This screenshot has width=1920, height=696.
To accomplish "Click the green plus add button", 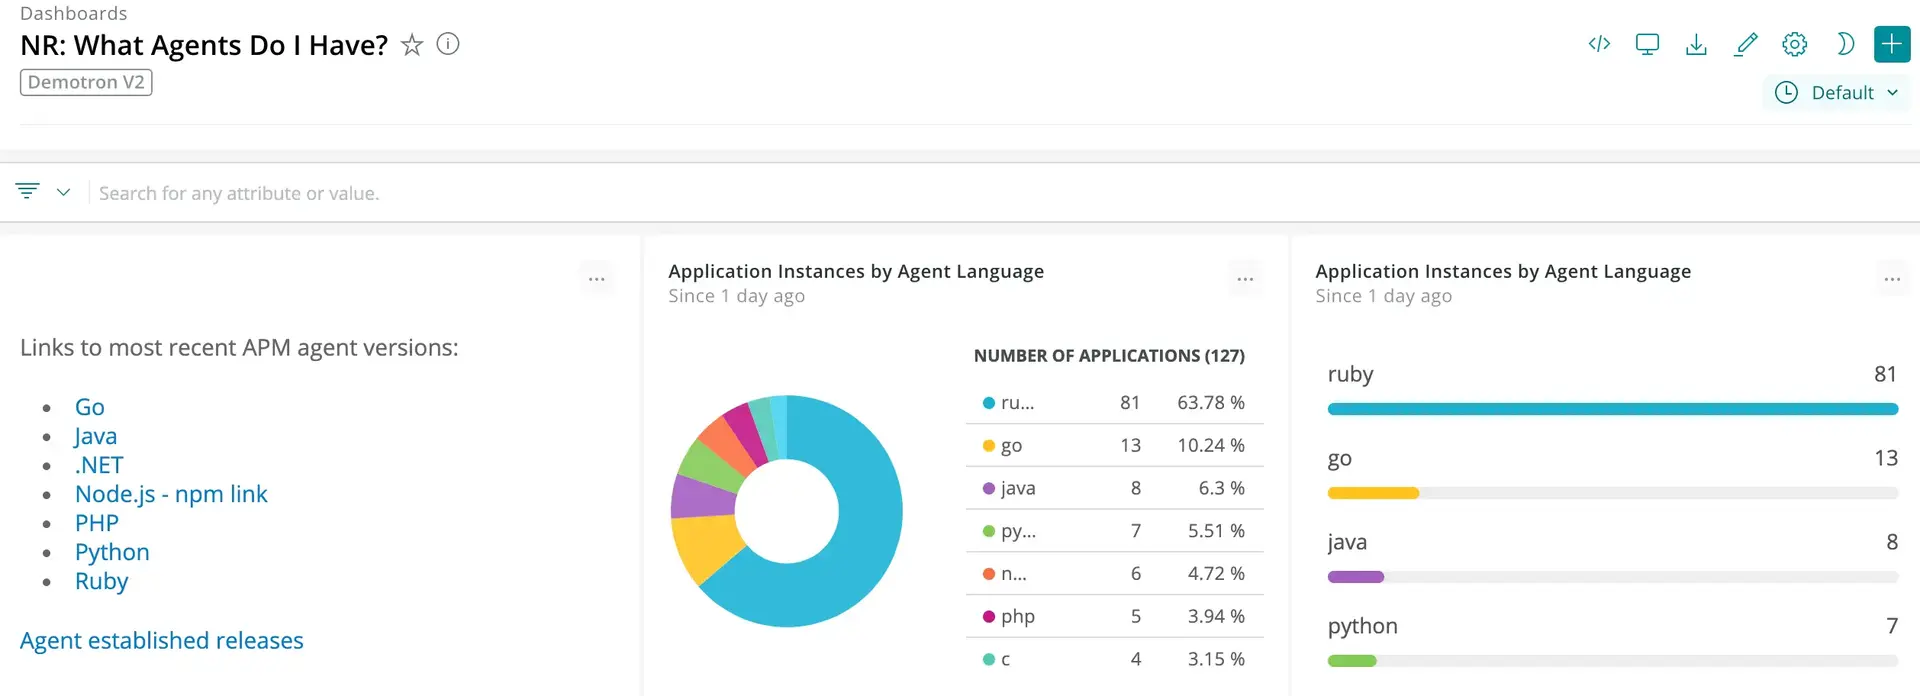I will click(x=1891, y=44).
